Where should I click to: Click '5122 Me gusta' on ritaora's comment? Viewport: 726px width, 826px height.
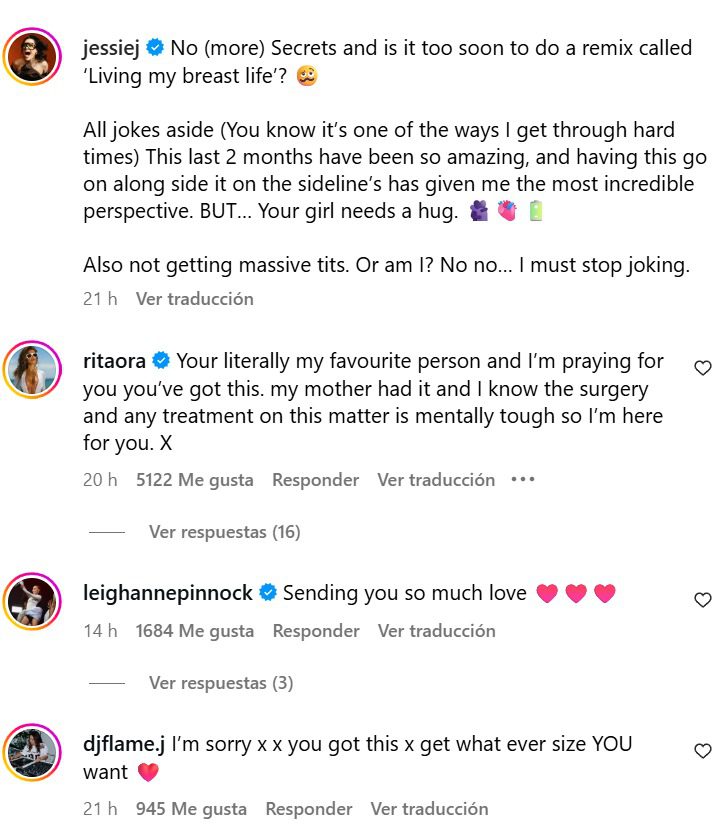tap(194, 480)
